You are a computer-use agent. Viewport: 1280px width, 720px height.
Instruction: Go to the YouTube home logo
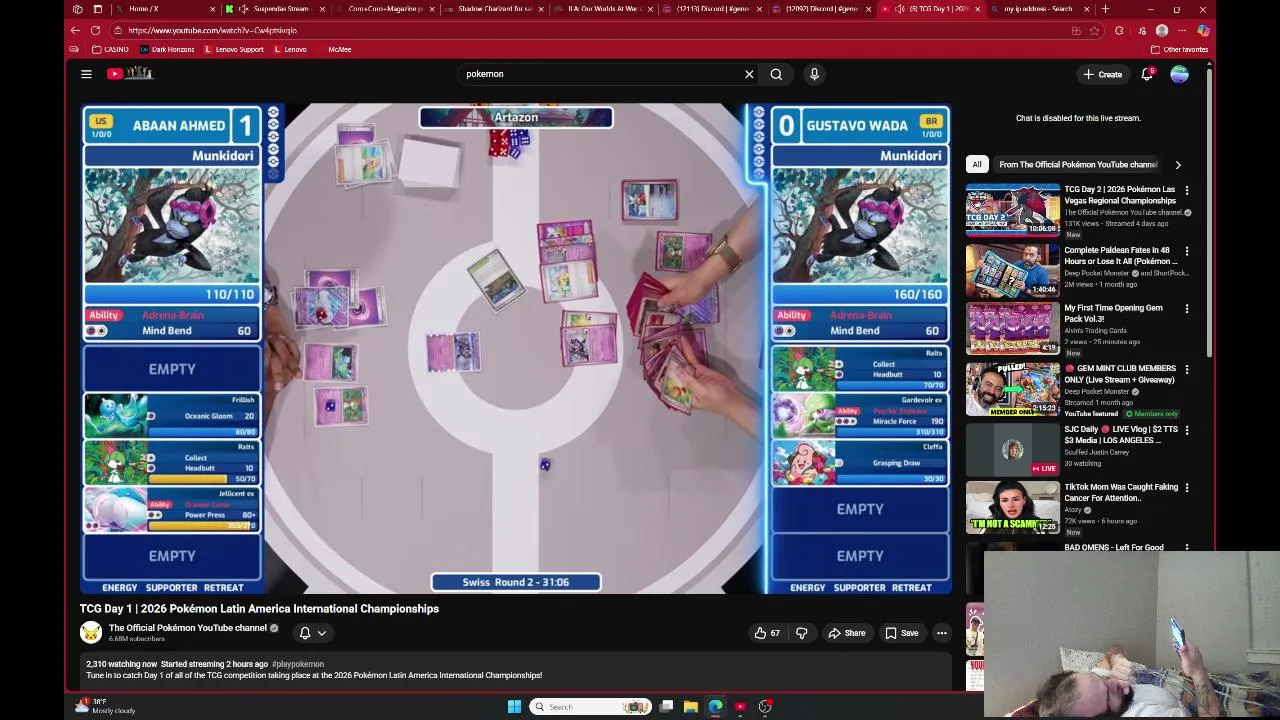(x=130, y=73)
